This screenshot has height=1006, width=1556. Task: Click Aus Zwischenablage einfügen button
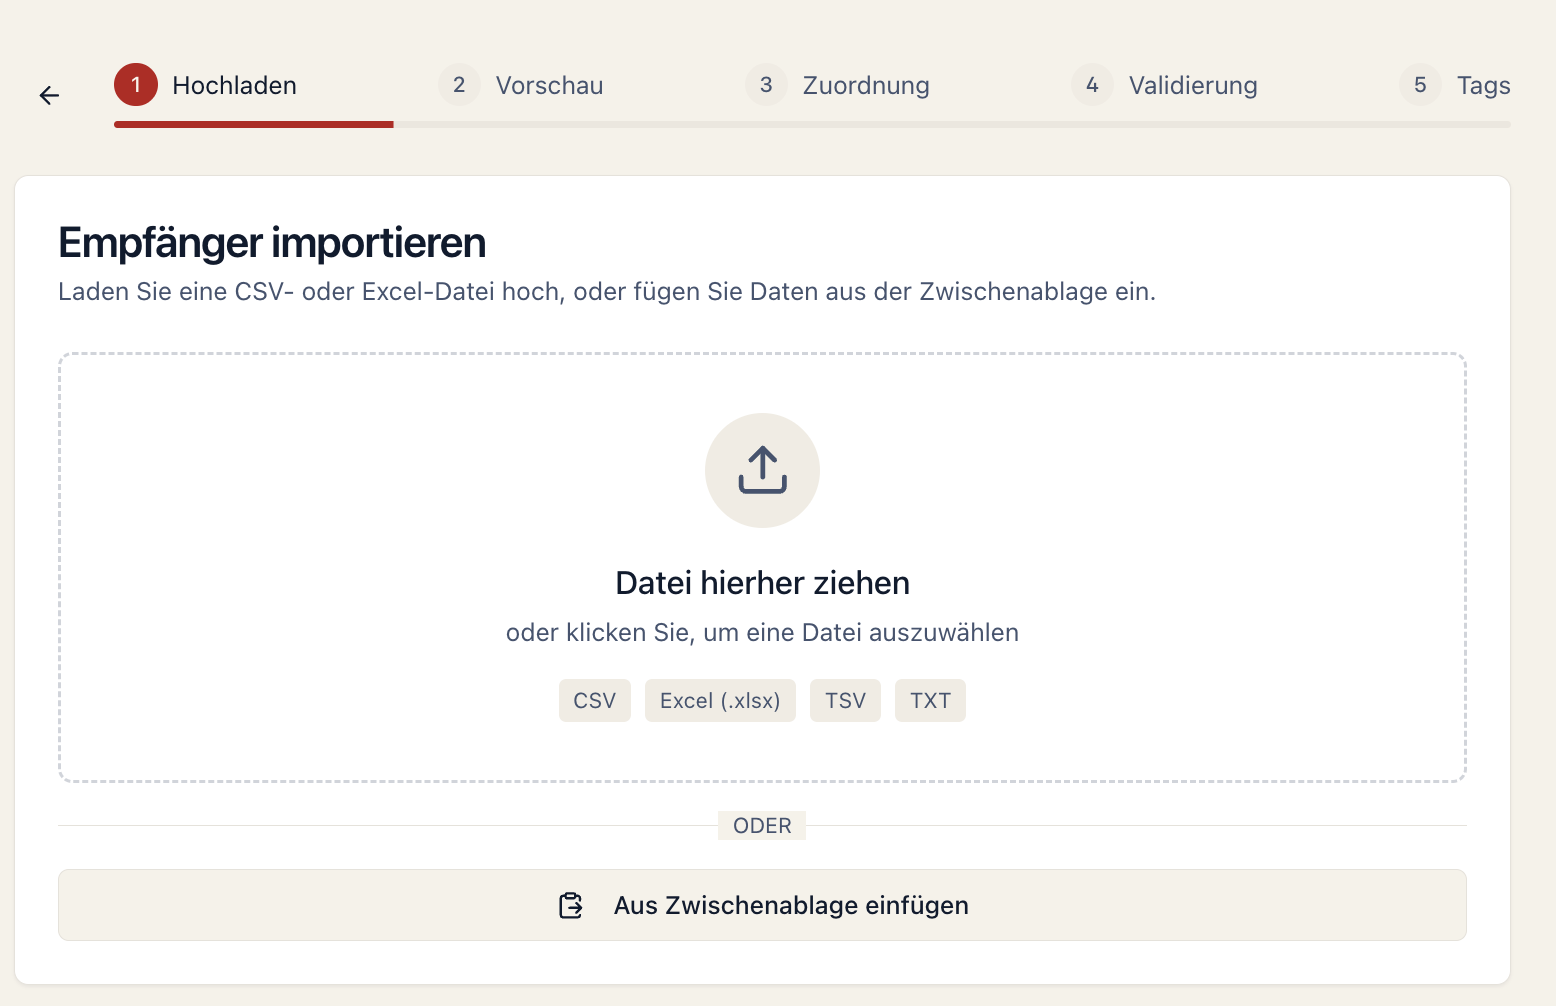click(x=762, y=905)
